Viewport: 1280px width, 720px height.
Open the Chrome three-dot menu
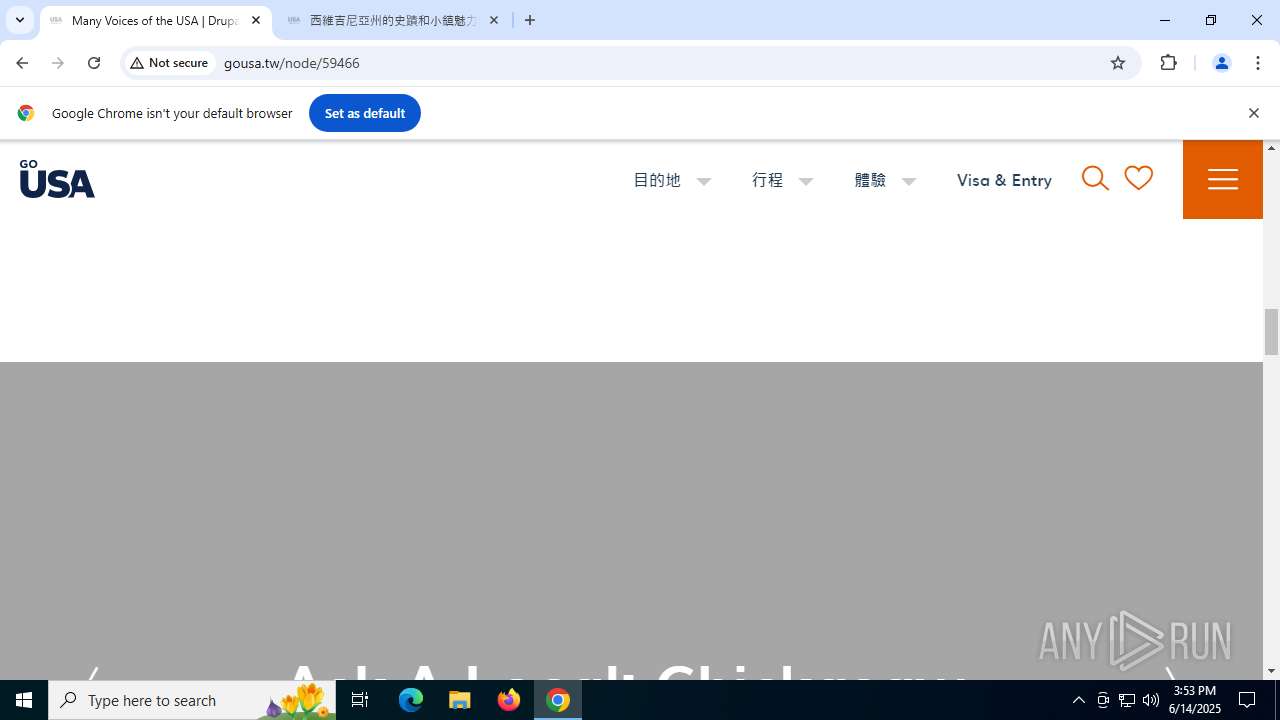click(1257, 63)
